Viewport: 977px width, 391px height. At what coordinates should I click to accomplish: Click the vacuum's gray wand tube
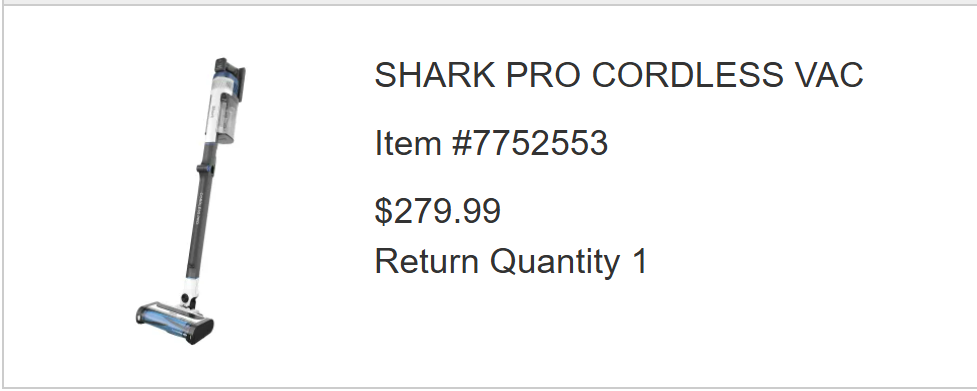tap(199, 218)
